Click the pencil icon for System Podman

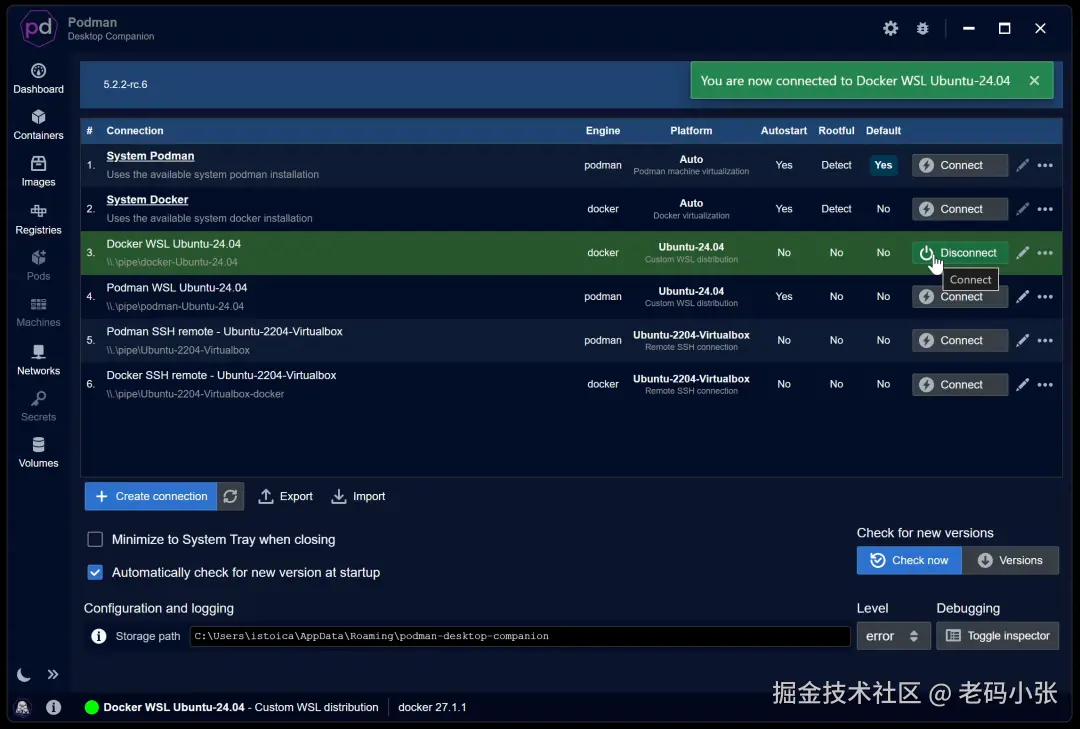click(x=1022, y=165)
